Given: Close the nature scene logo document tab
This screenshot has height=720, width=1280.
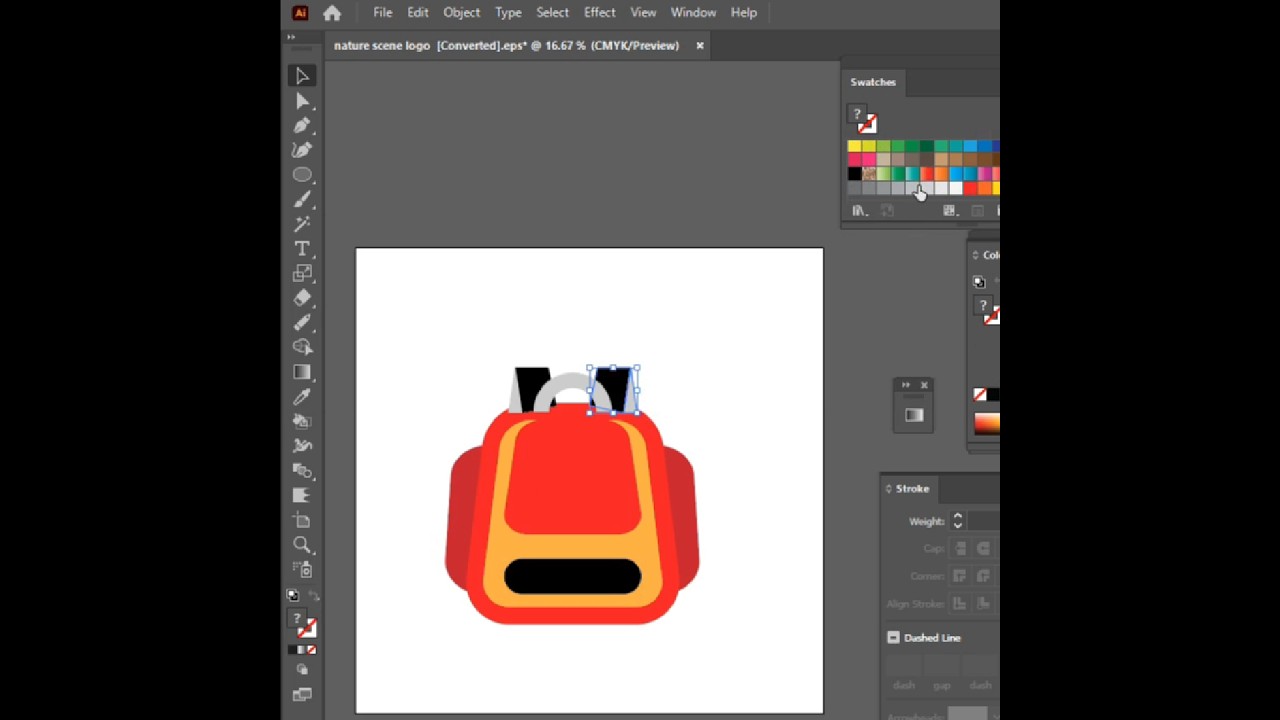Looking at the screenshot, I should pyautogui.click(x=700, y=46).
